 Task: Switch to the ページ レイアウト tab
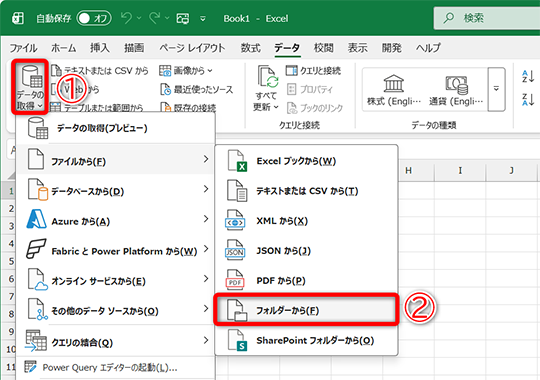(192, 48)
